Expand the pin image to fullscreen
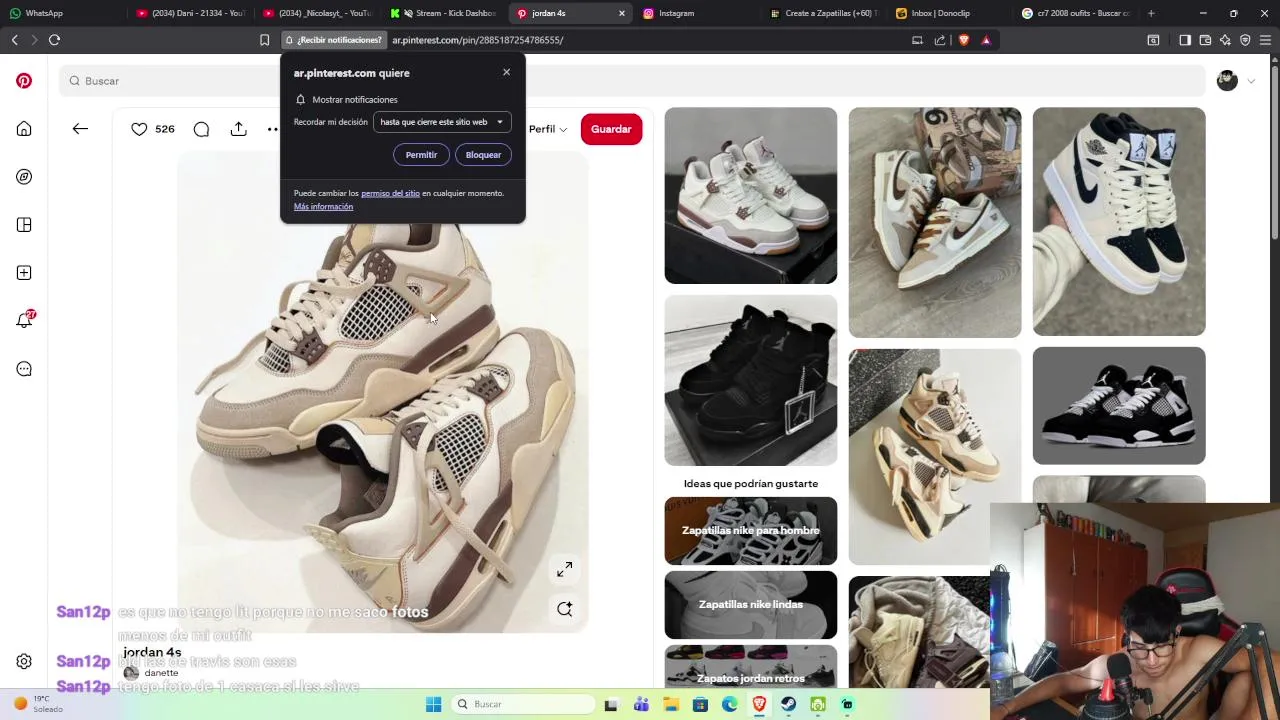 [564, 569]
